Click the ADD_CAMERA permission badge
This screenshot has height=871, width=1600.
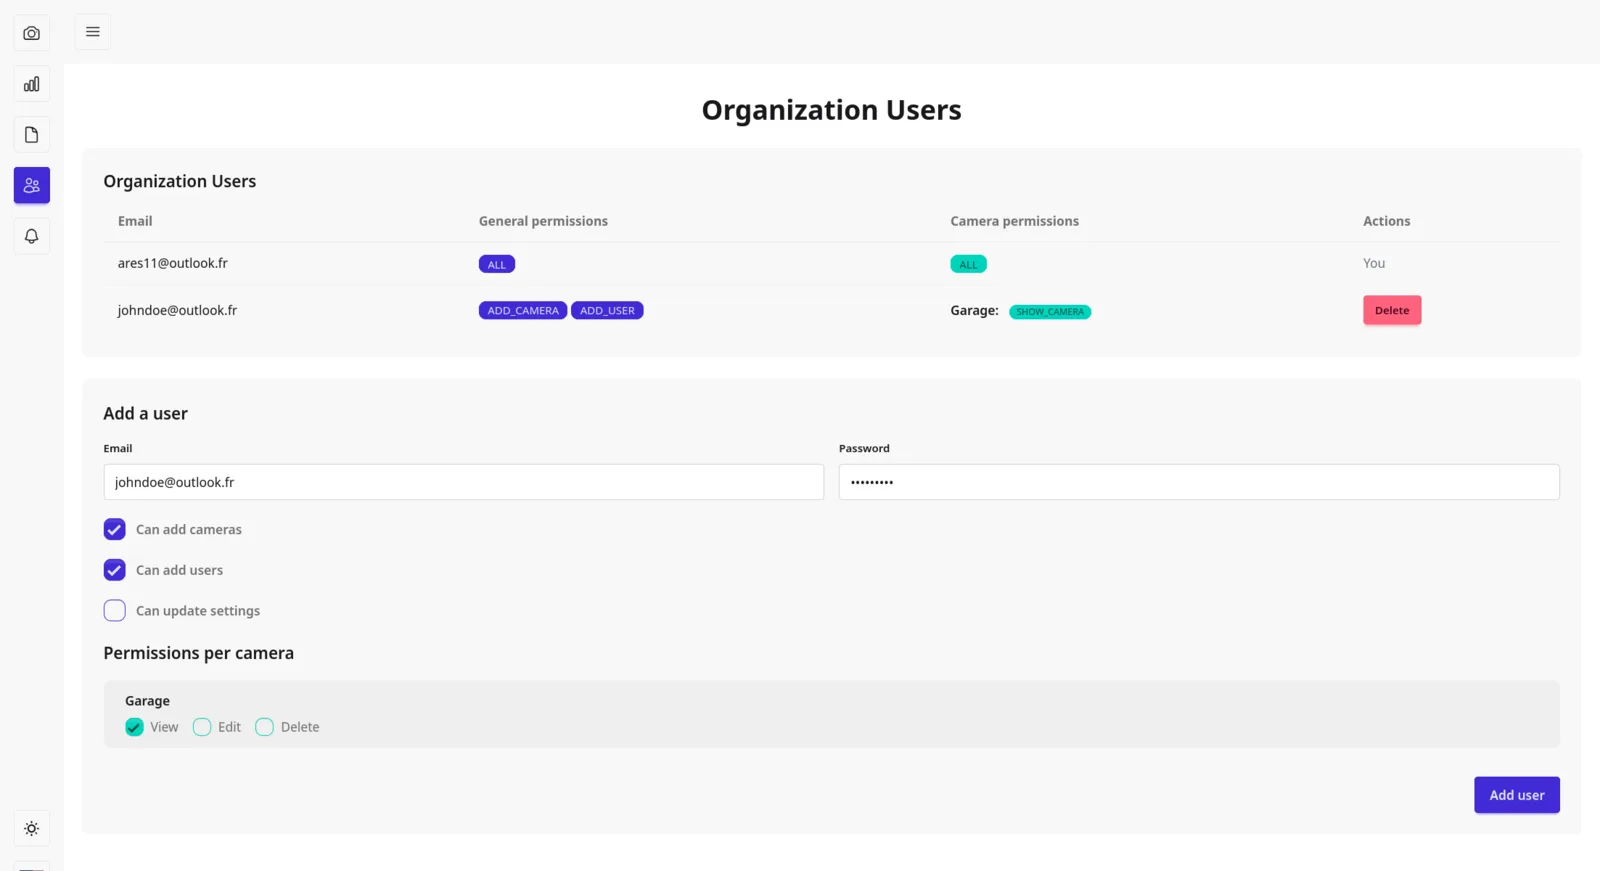tap(523, 311)
